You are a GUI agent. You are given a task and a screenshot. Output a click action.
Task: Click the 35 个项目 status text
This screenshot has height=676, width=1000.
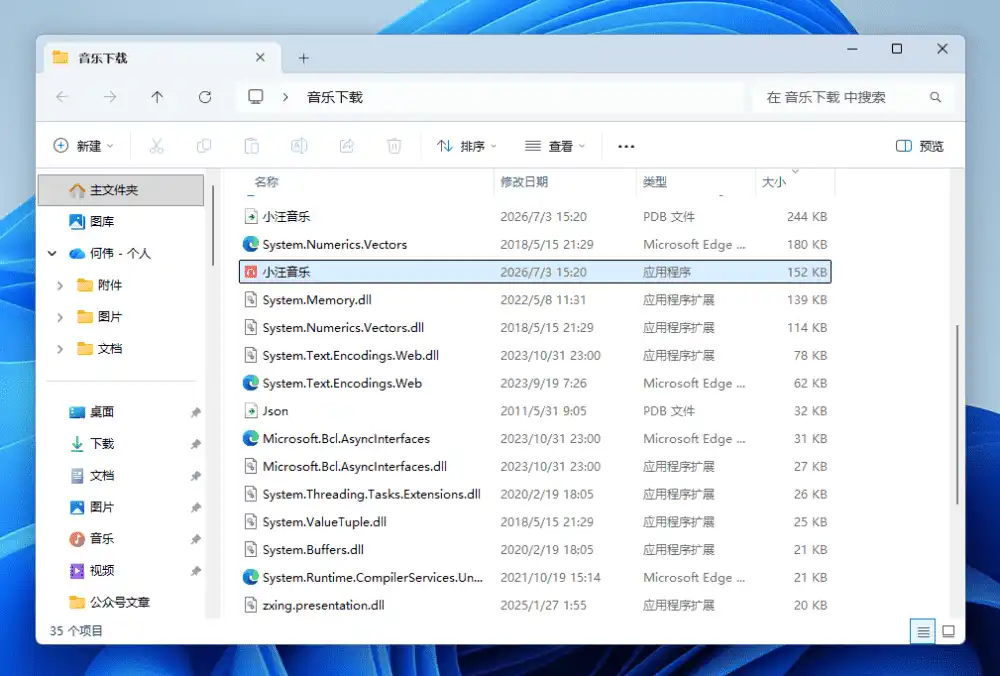click(76, 631)
